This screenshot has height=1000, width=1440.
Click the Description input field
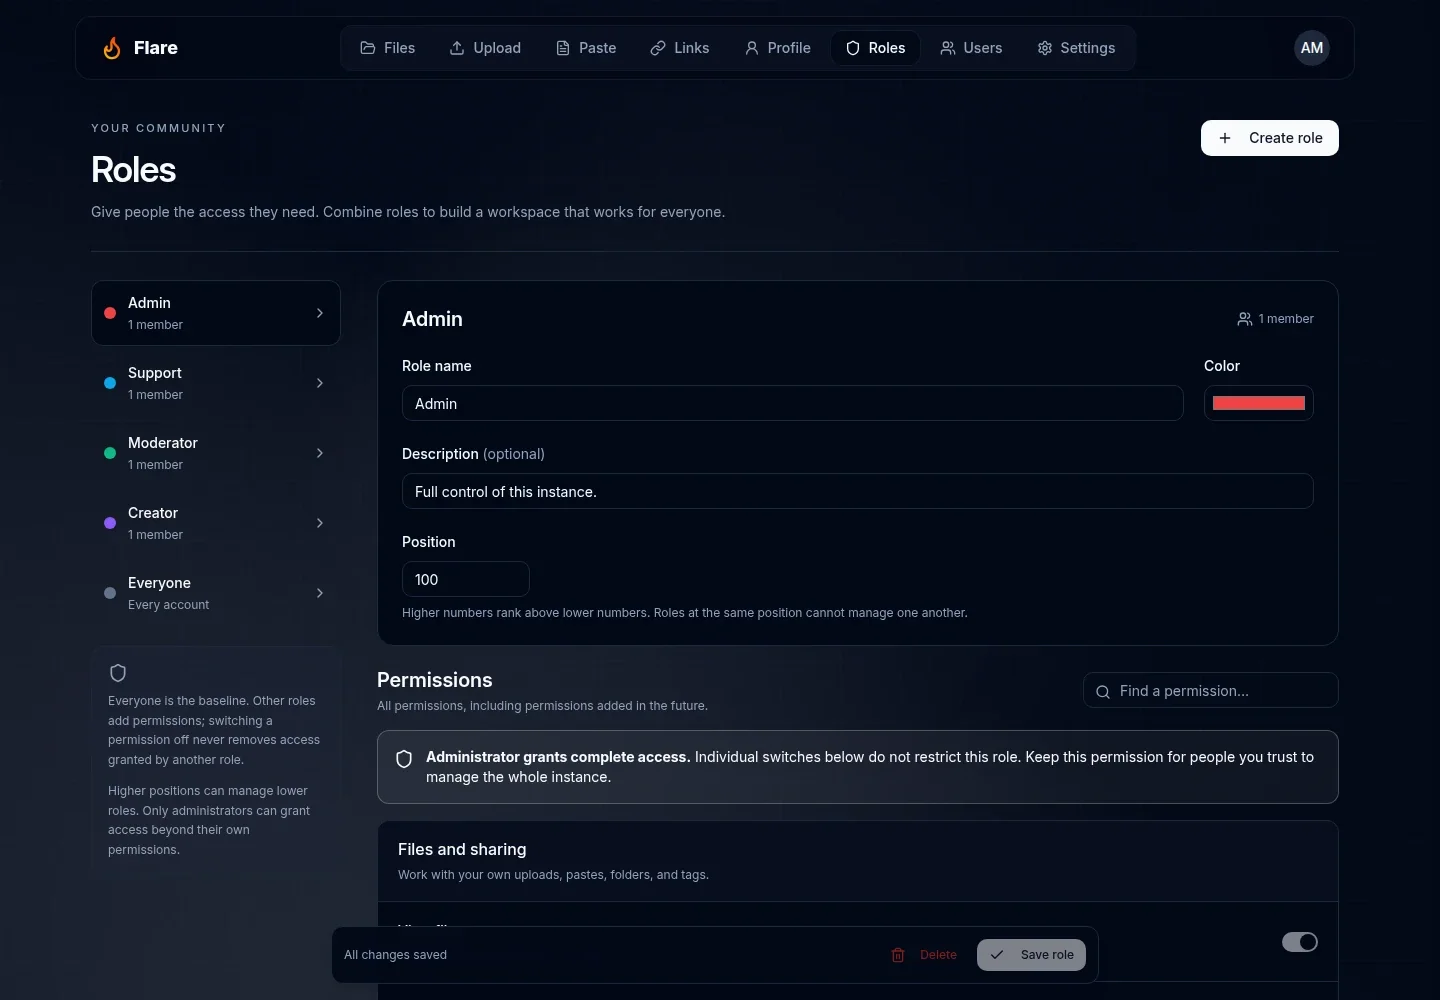click(x=858, y=491)
